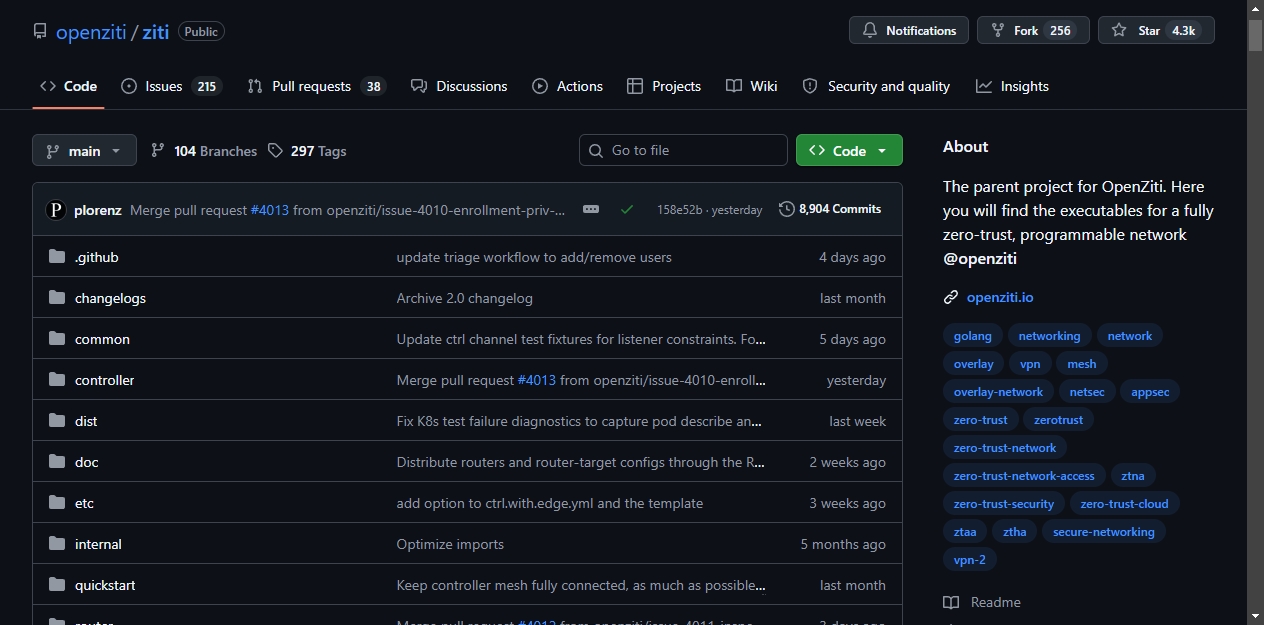Click the bell icon on Notifications
1264x625 pixels.
click(x=870, y=31)
